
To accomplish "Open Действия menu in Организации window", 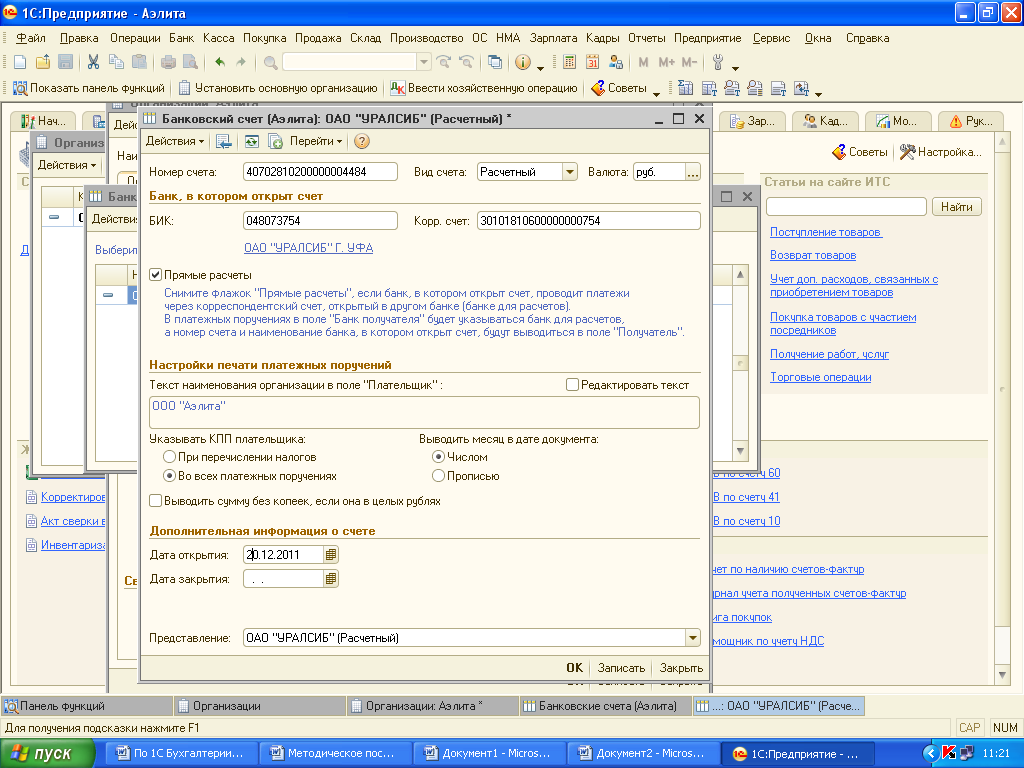I will pos(67,165).
